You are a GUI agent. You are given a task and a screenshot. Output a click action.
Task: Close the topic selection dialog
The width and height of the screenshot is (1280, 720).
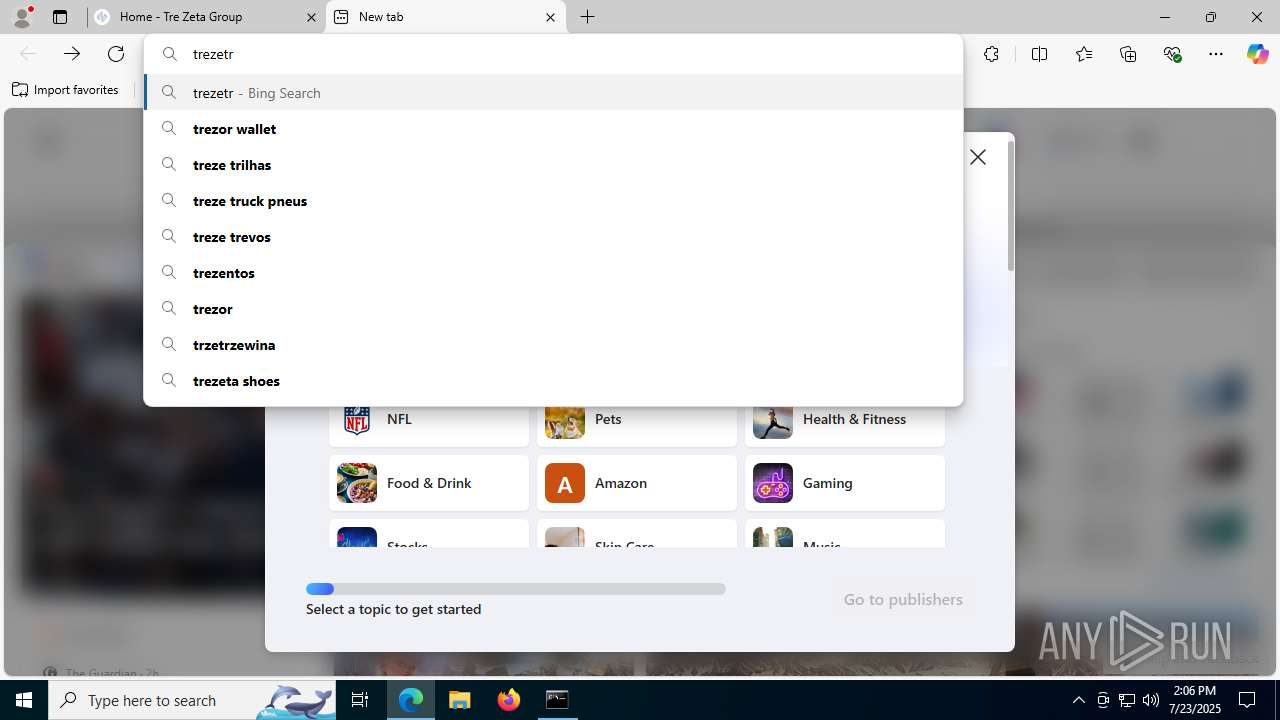978,157
